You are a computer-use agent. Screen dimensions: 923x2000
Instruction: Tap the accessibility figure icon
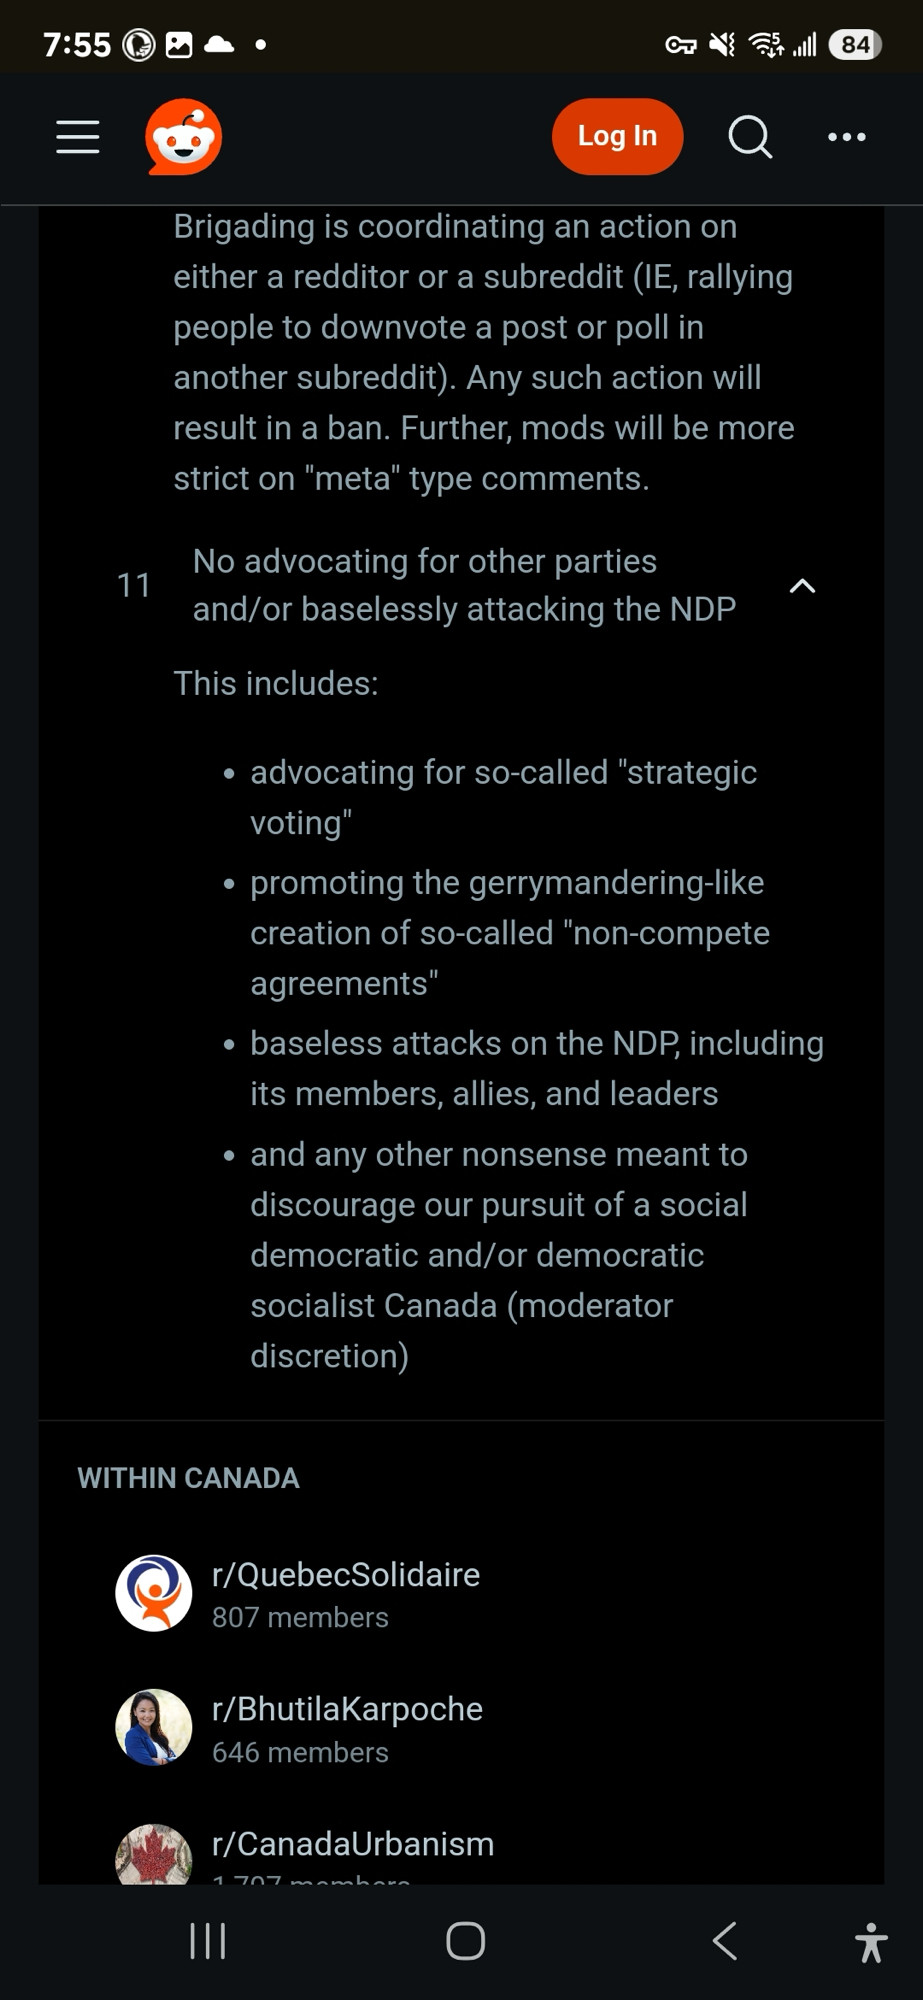pyautogui.click(x=871, y=1942)
